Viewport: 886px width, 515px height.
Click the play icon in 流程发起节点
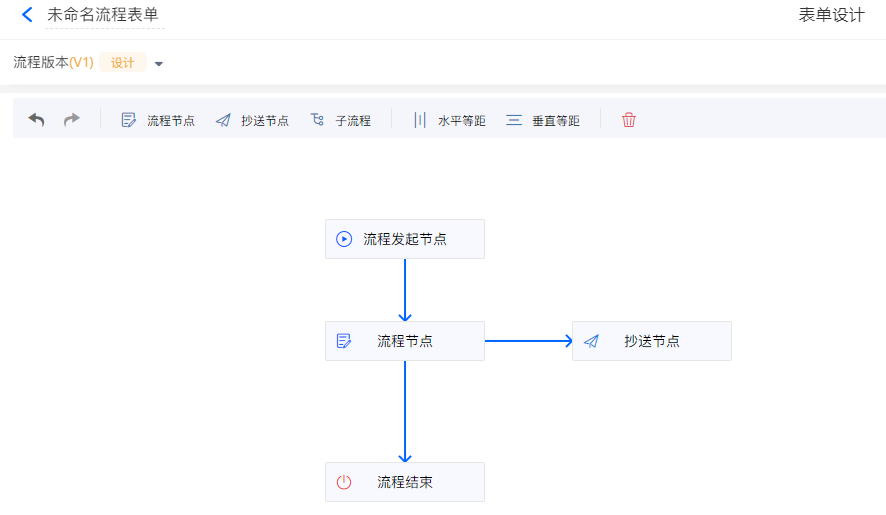click(x=344, y=239)
